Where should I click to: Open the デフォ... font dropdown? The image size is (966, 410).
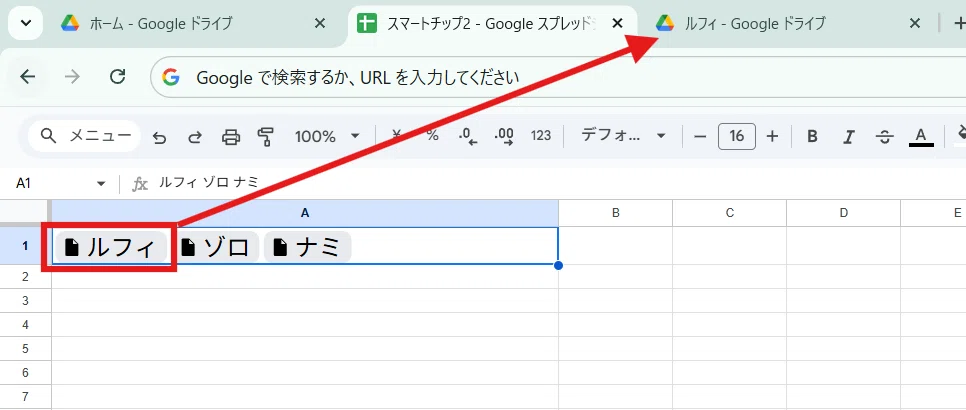tap(623, 136)
